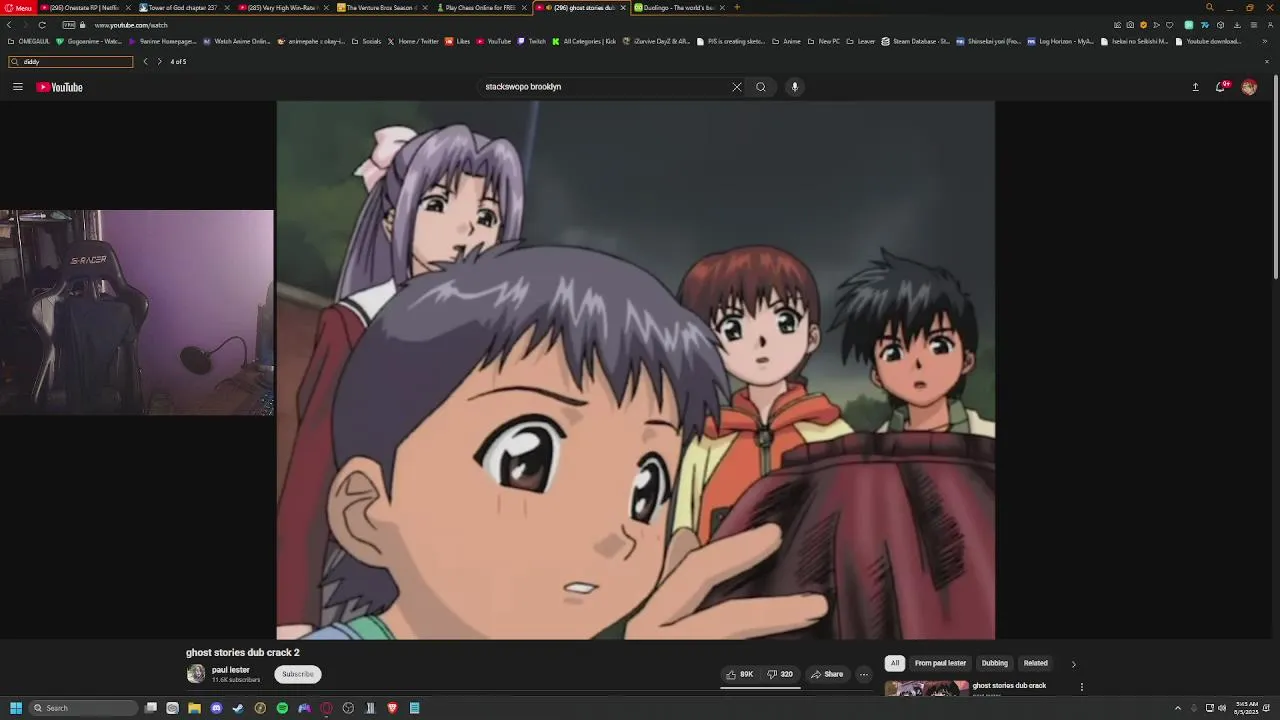The width and height of the screenshot is (1280, 720).
Task: Open the YouTube account avatar menu
Action: (1249, 87)
